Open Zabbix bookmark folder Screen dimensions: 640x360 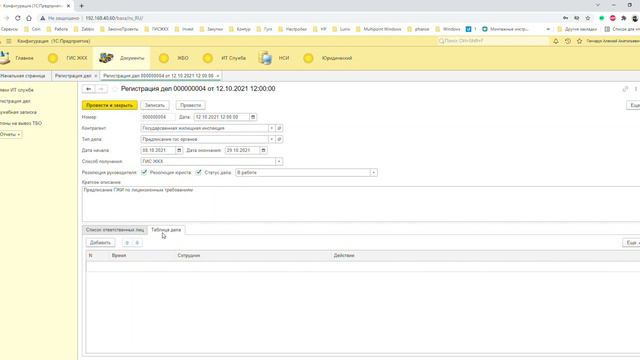84,29
